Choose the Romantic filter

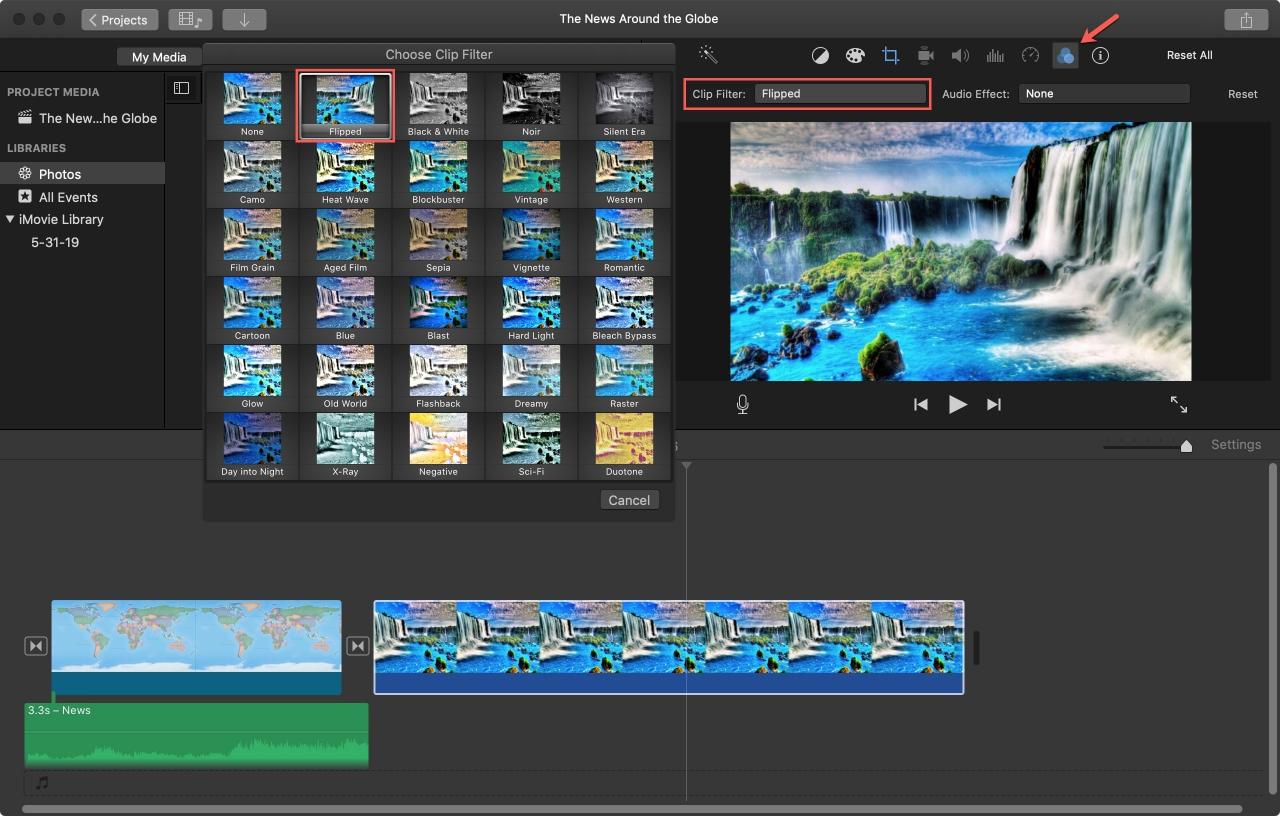624,241
